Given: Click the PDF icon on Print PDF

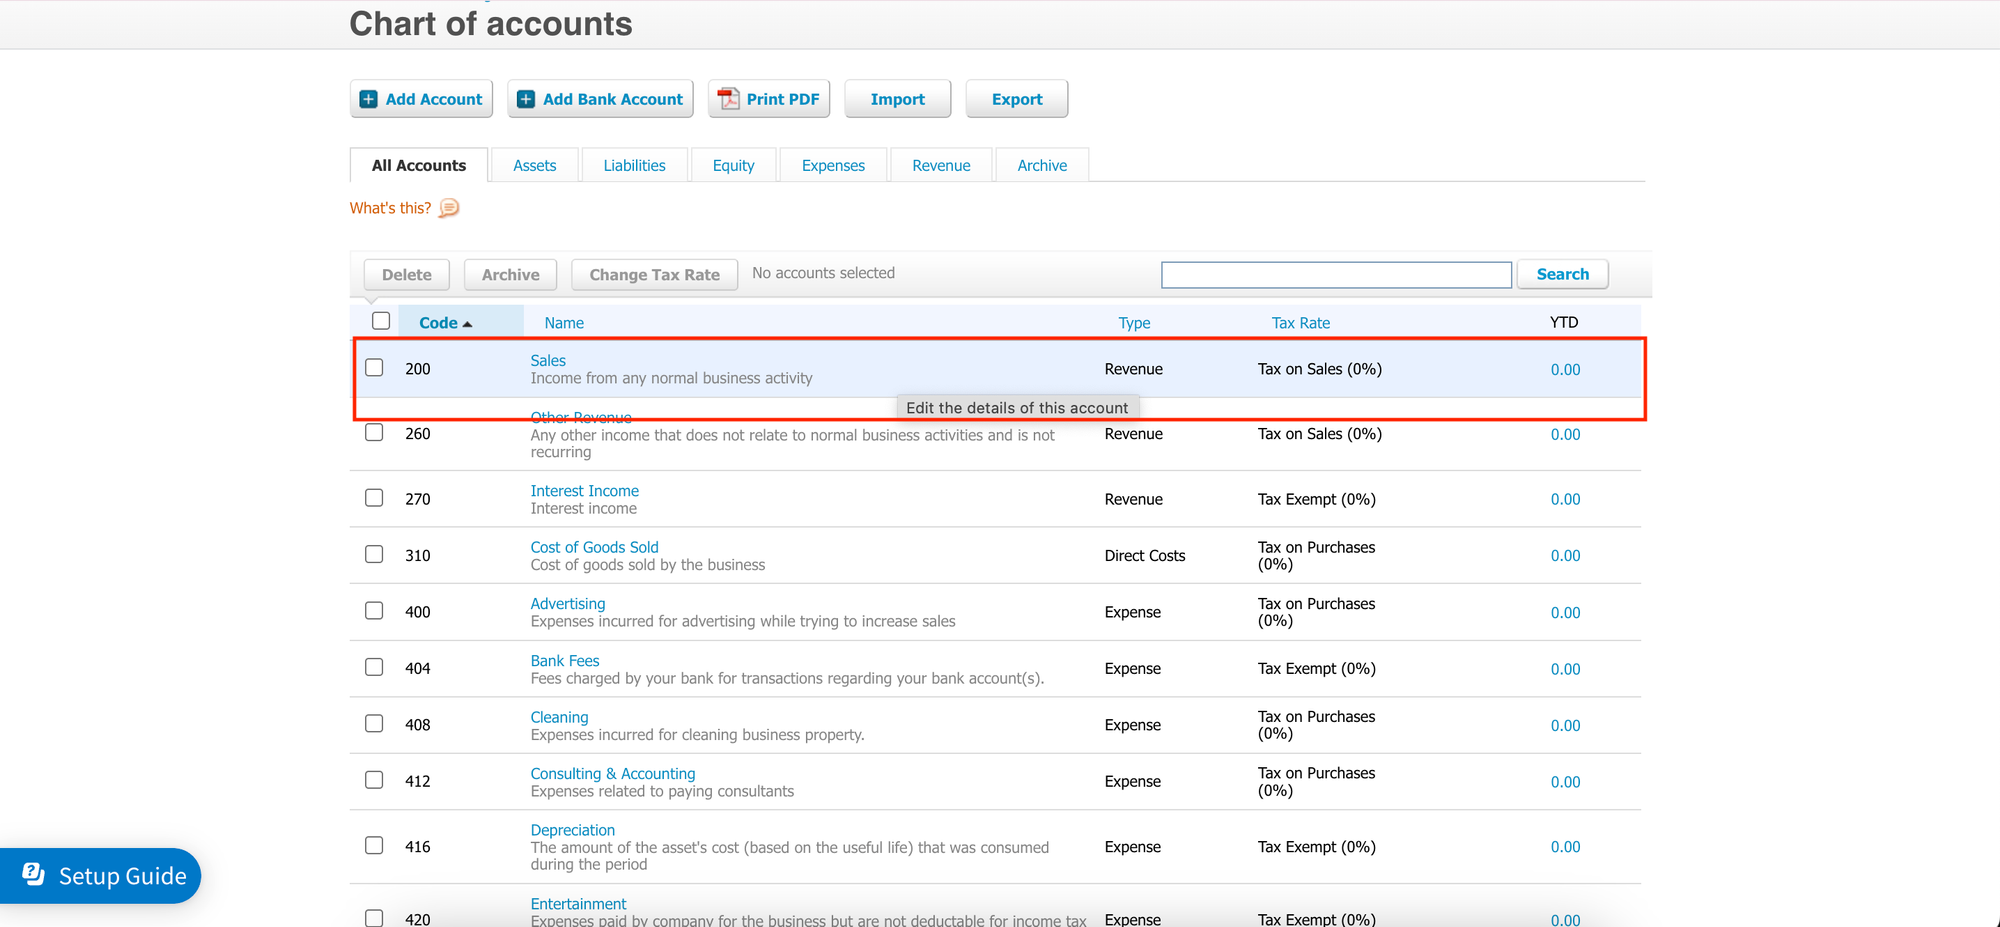Looking at the screenshot, I should pos(729,99).
